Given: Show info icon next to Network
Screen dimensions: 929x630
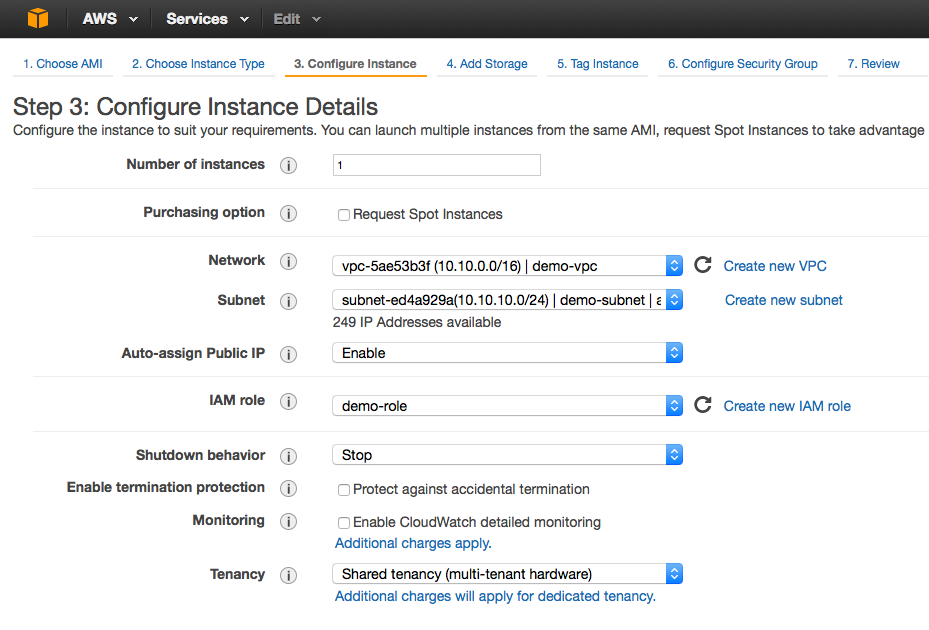Looking at the screenshot, I should (289, 261).
